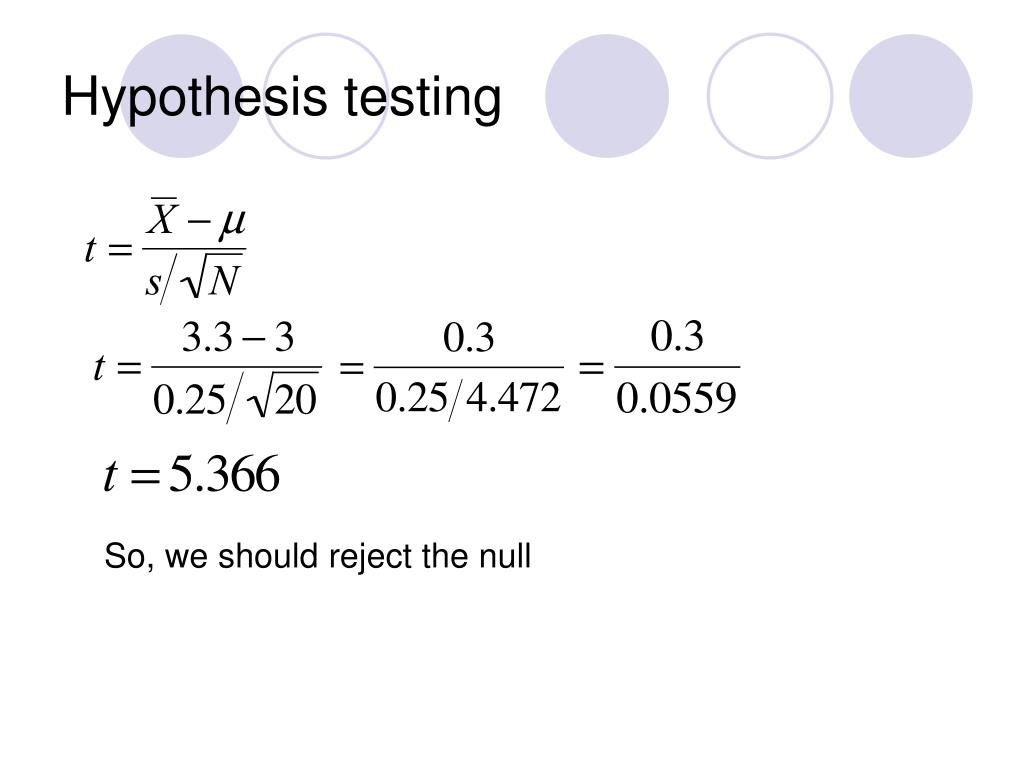Image resolution: width=1024 pixels, height=768 pixels.
Task: Select the empty outlined circle near the right
Action: click(x=770, y=96)
